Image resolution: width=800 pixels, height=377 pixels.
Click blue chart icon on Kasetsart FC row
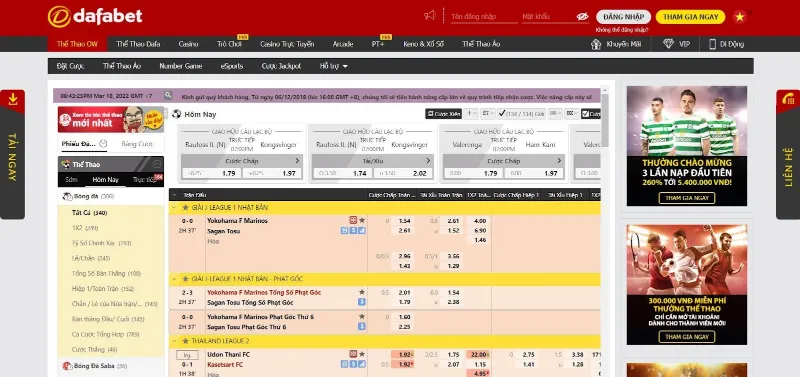pos(362,364)
